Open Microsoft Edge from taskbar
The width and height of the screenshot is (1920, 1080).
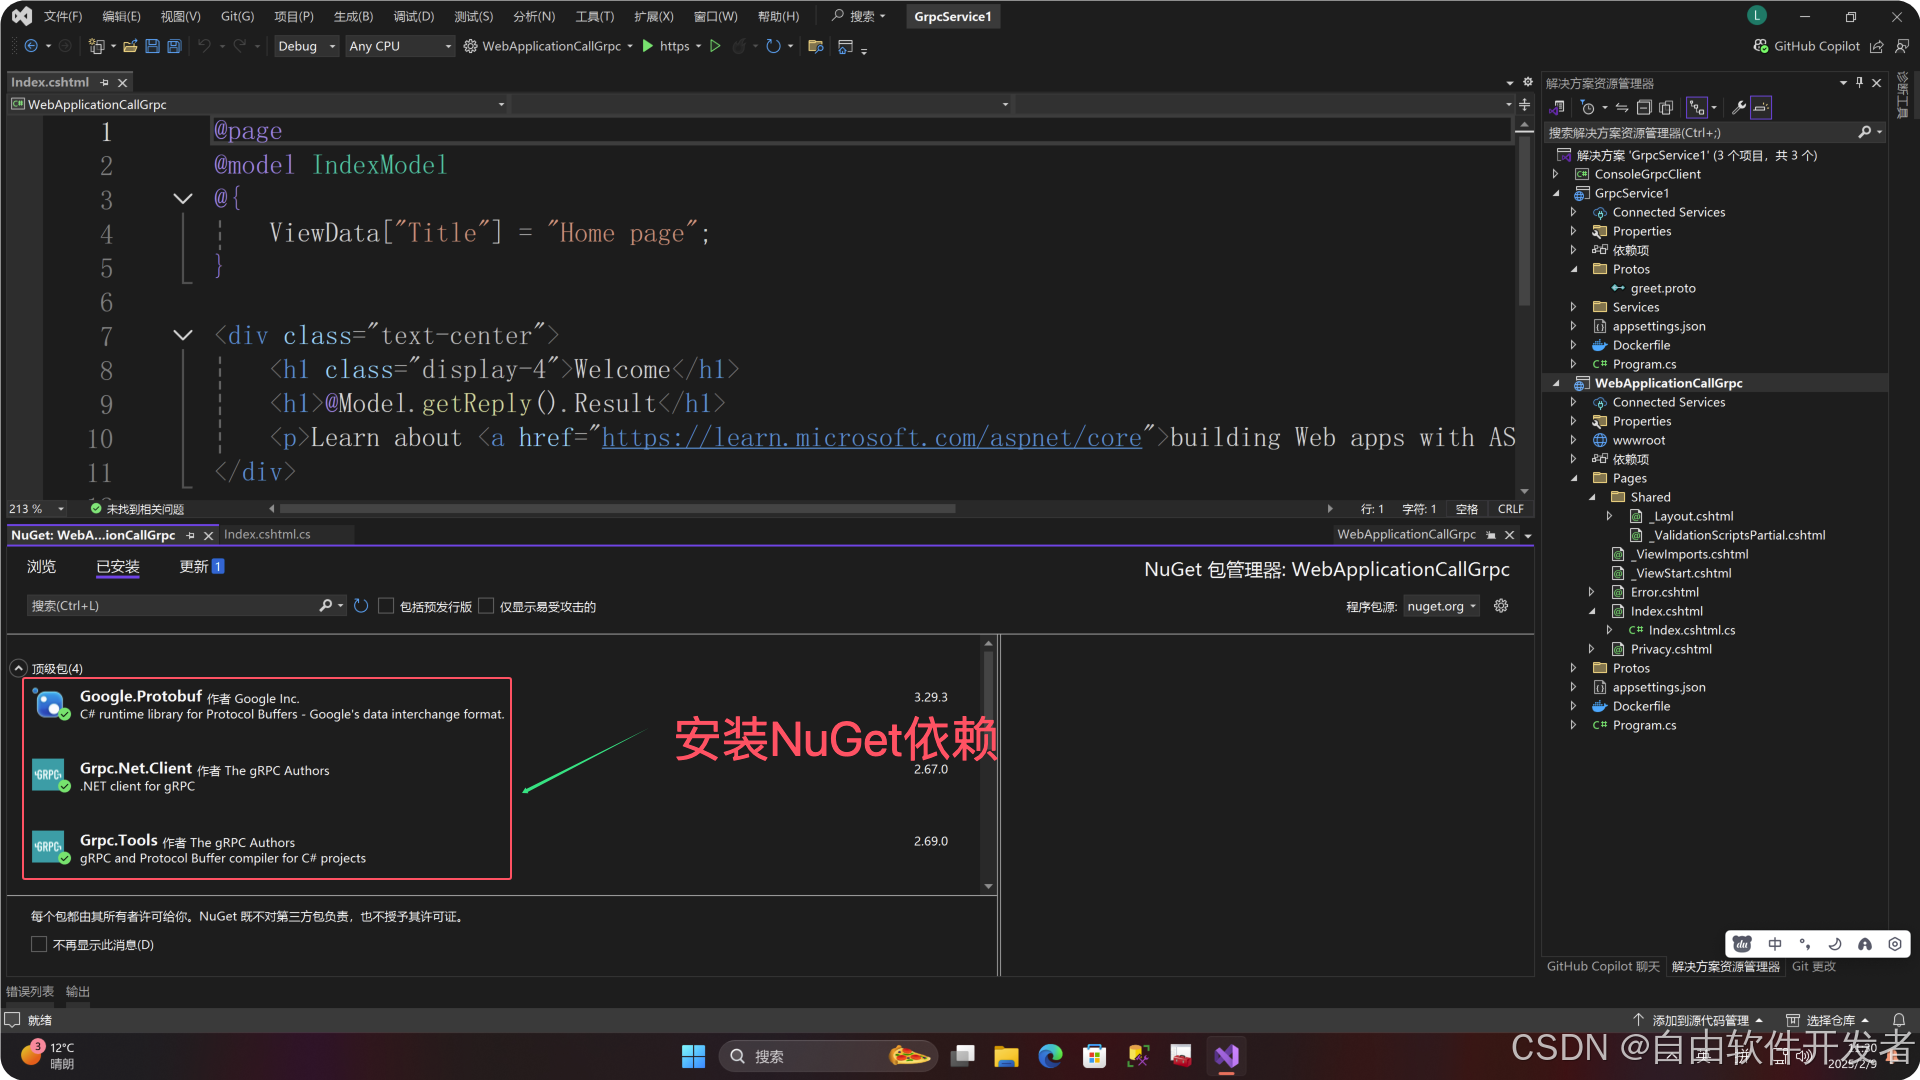click(1050, 1056)
